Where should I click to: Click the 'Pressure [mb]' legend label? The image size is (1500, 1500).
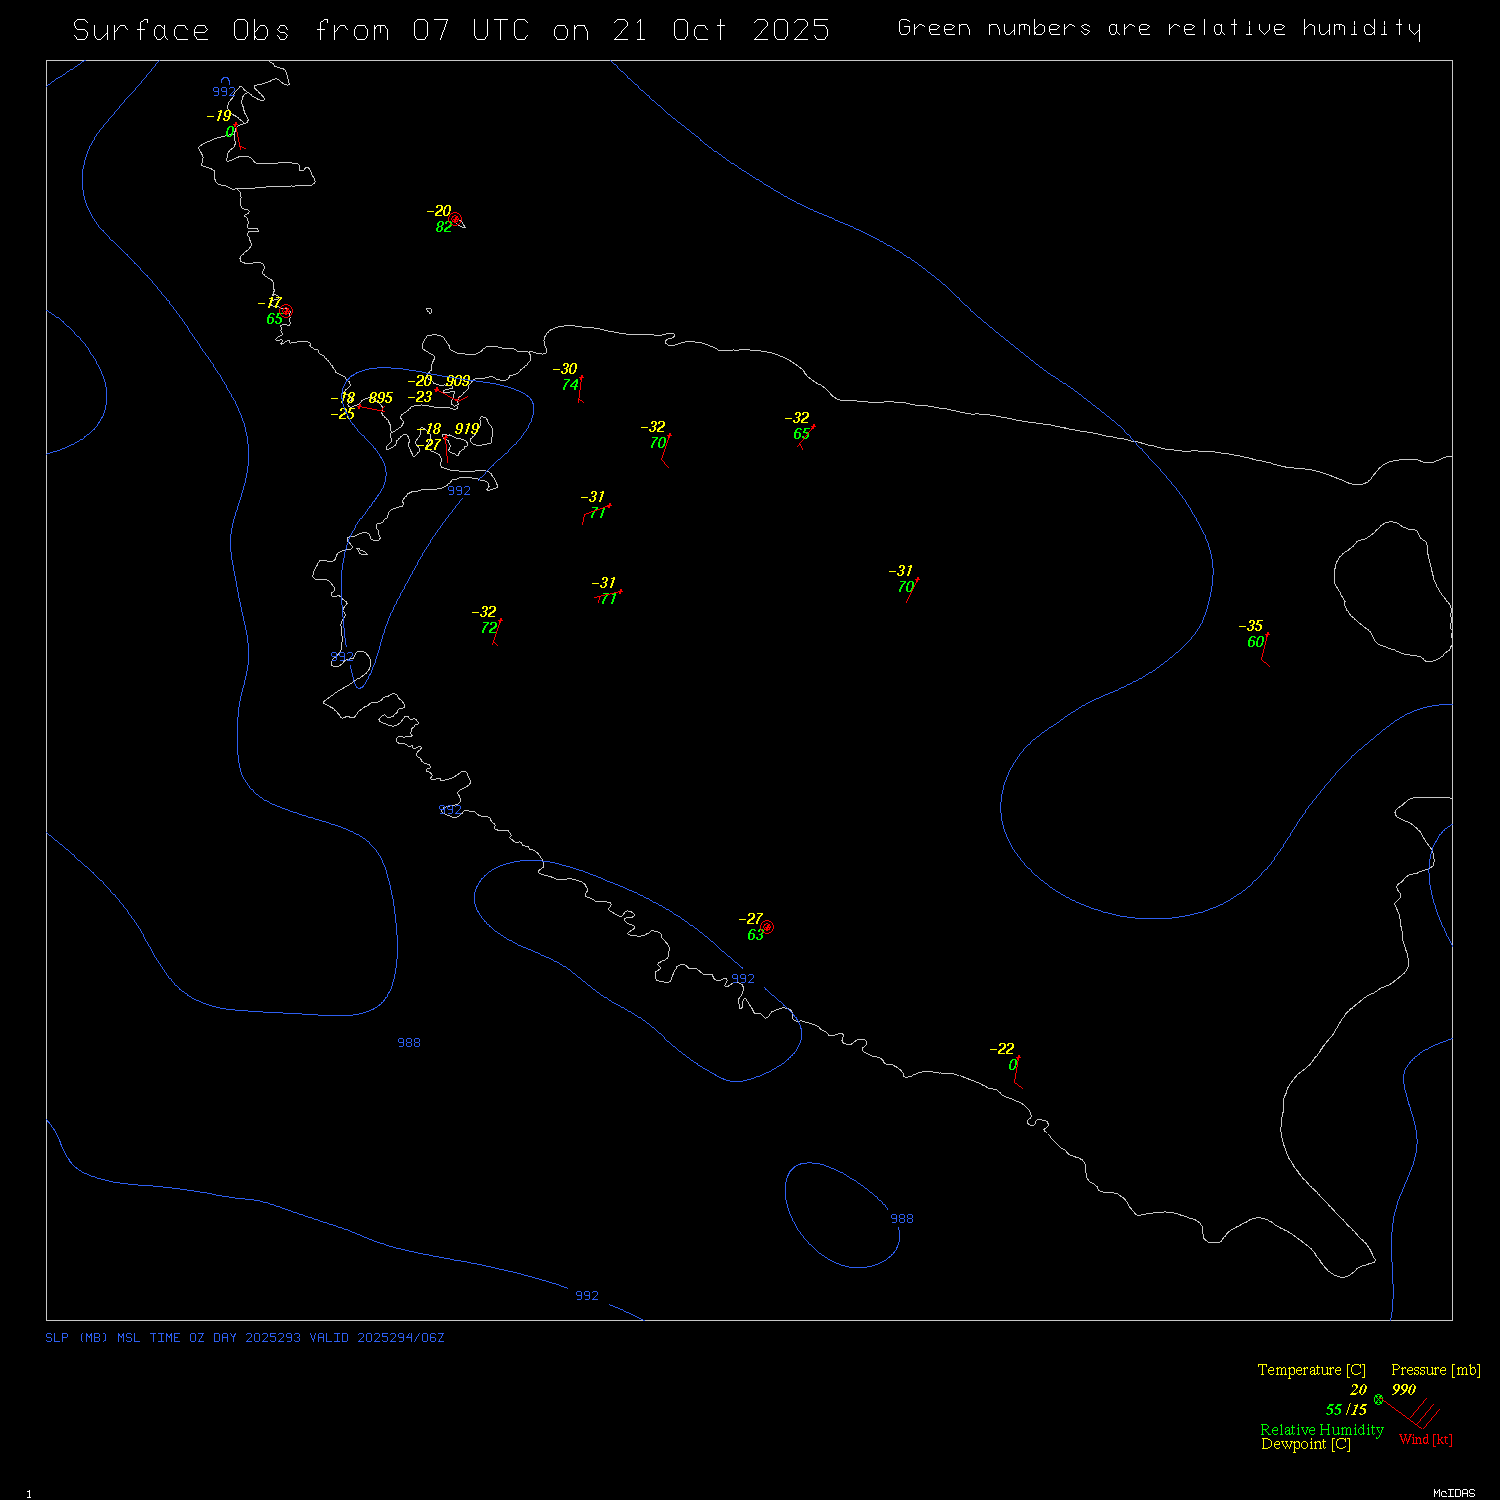point(1435,1370)
